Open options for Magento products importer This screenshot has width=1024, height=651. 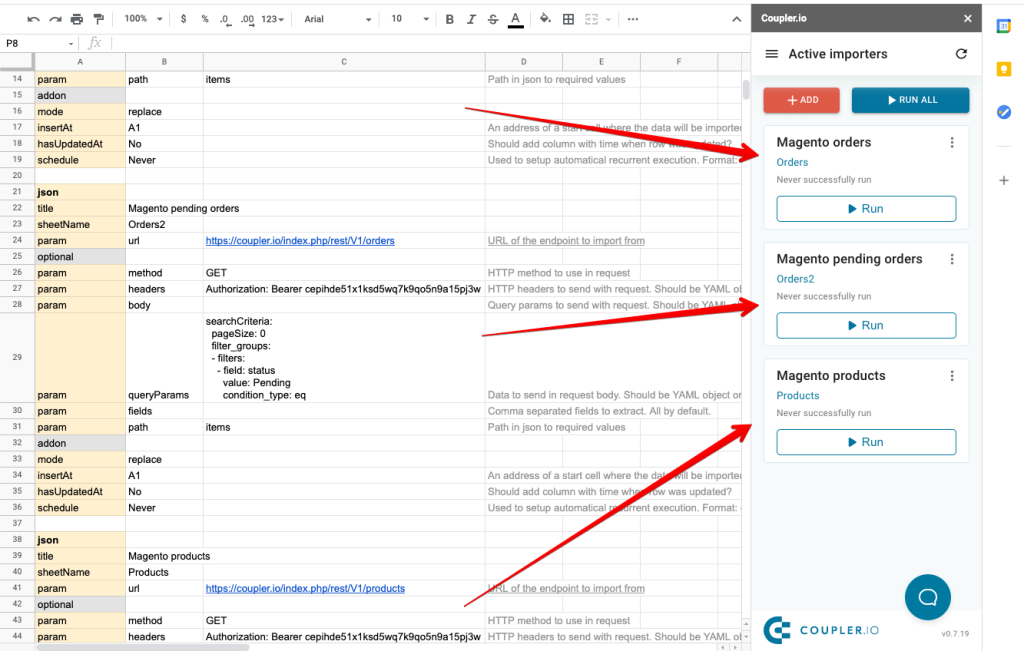[952, 376]
